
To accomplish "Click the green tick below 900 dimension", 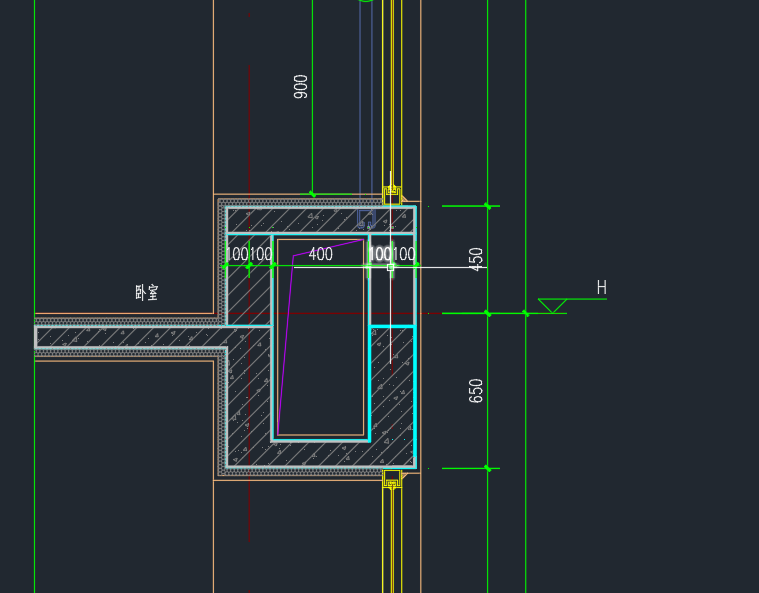I will click(x=312, y=194).
